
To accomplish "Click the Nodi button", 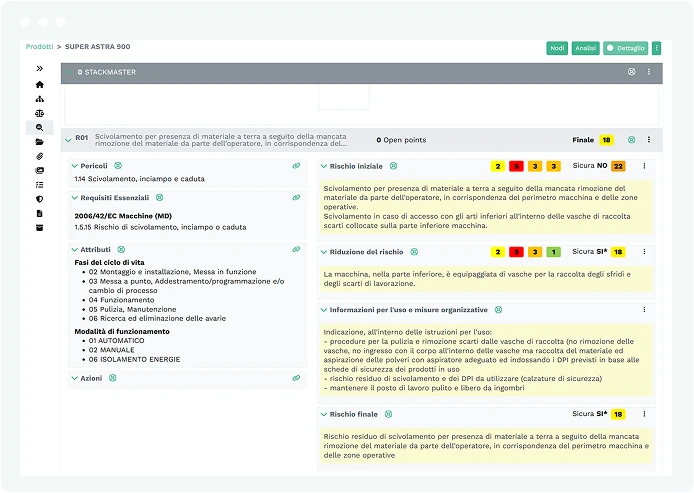I will click(x=557, y=48).
